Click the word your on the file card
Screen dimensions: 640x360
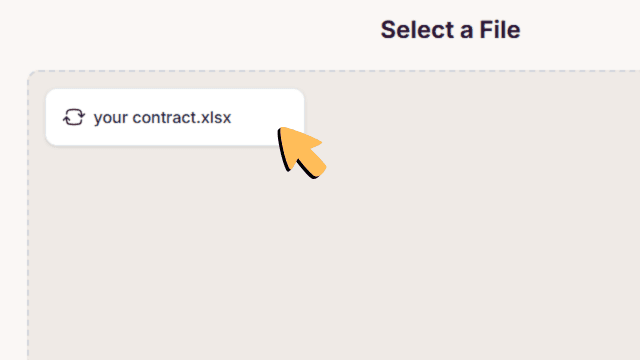point(111,119)
